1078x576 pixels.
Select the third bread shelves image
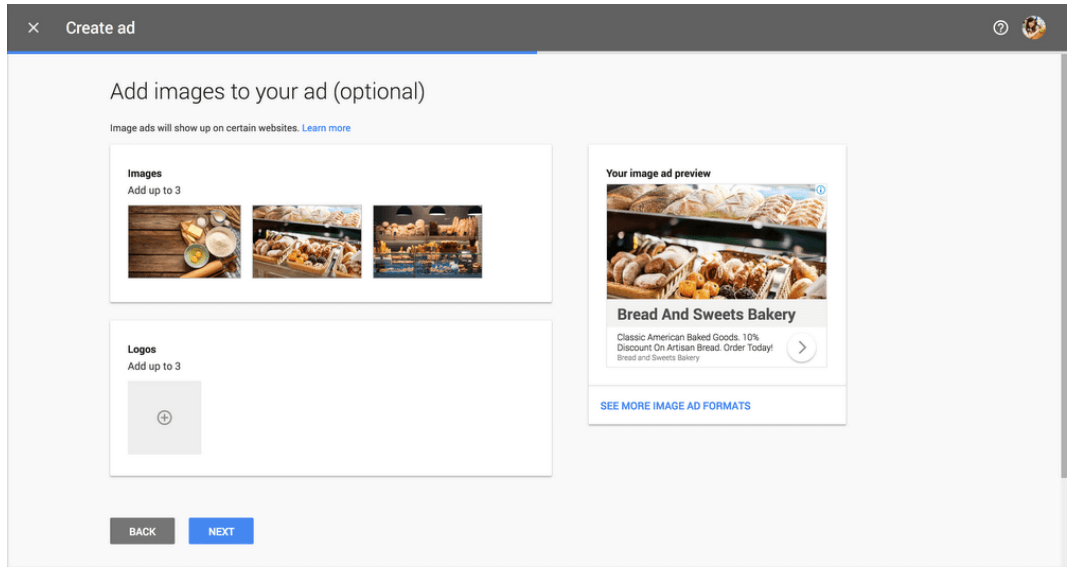click(x=428, y=241)
